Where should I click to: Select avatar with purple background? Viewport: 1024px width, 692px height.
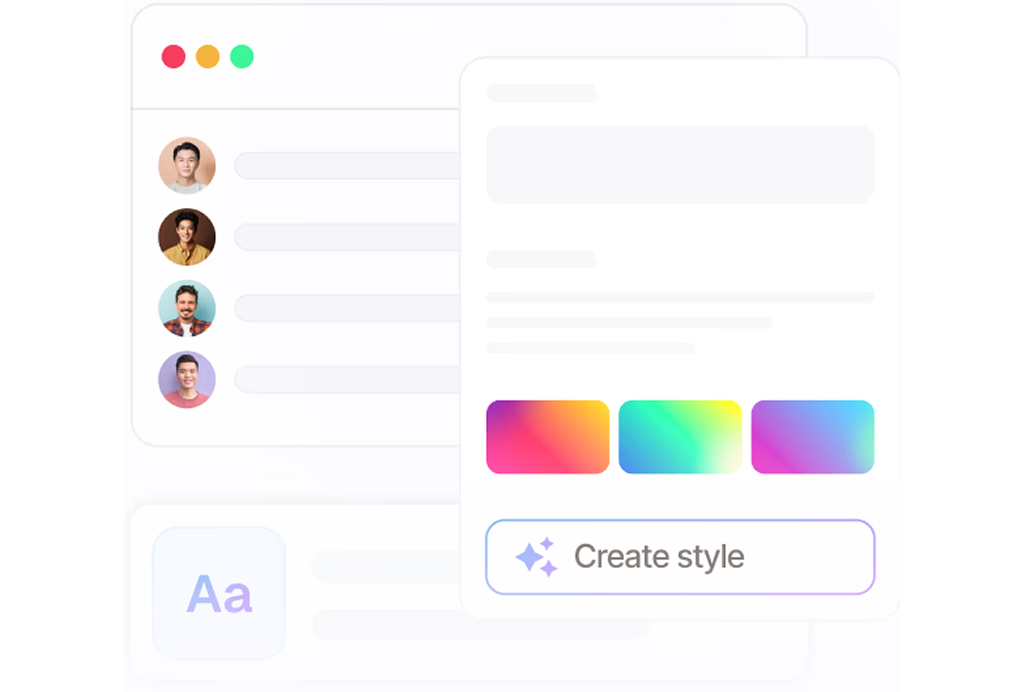click(187, 380)
